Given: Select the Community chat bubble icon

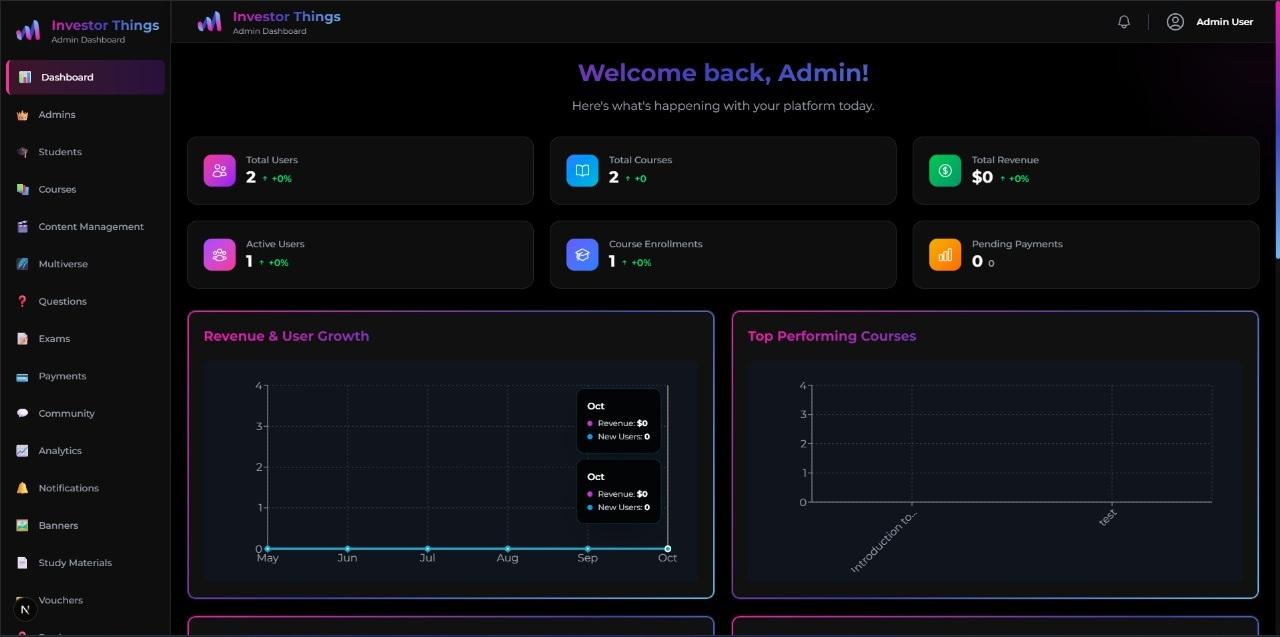Looking at the screenshot, I should (23, 413).
